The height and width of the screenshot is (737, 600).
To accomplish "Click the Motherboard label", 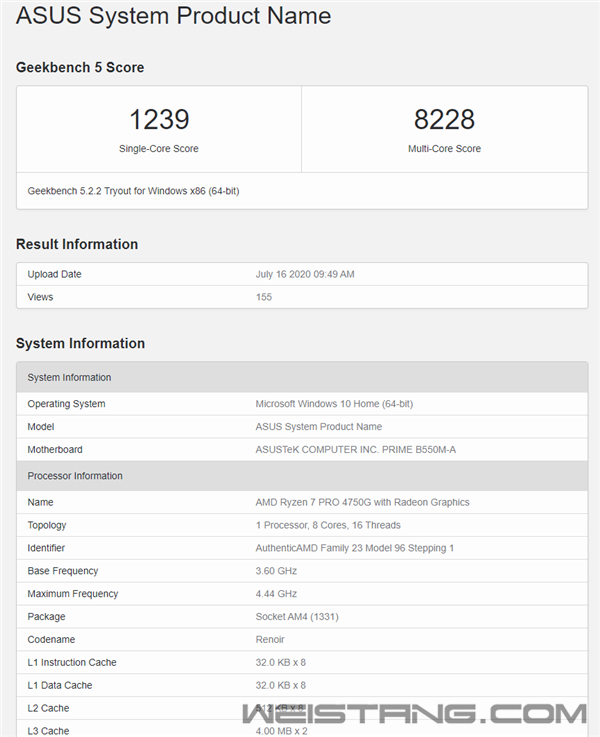I will (x=55, y=450).
